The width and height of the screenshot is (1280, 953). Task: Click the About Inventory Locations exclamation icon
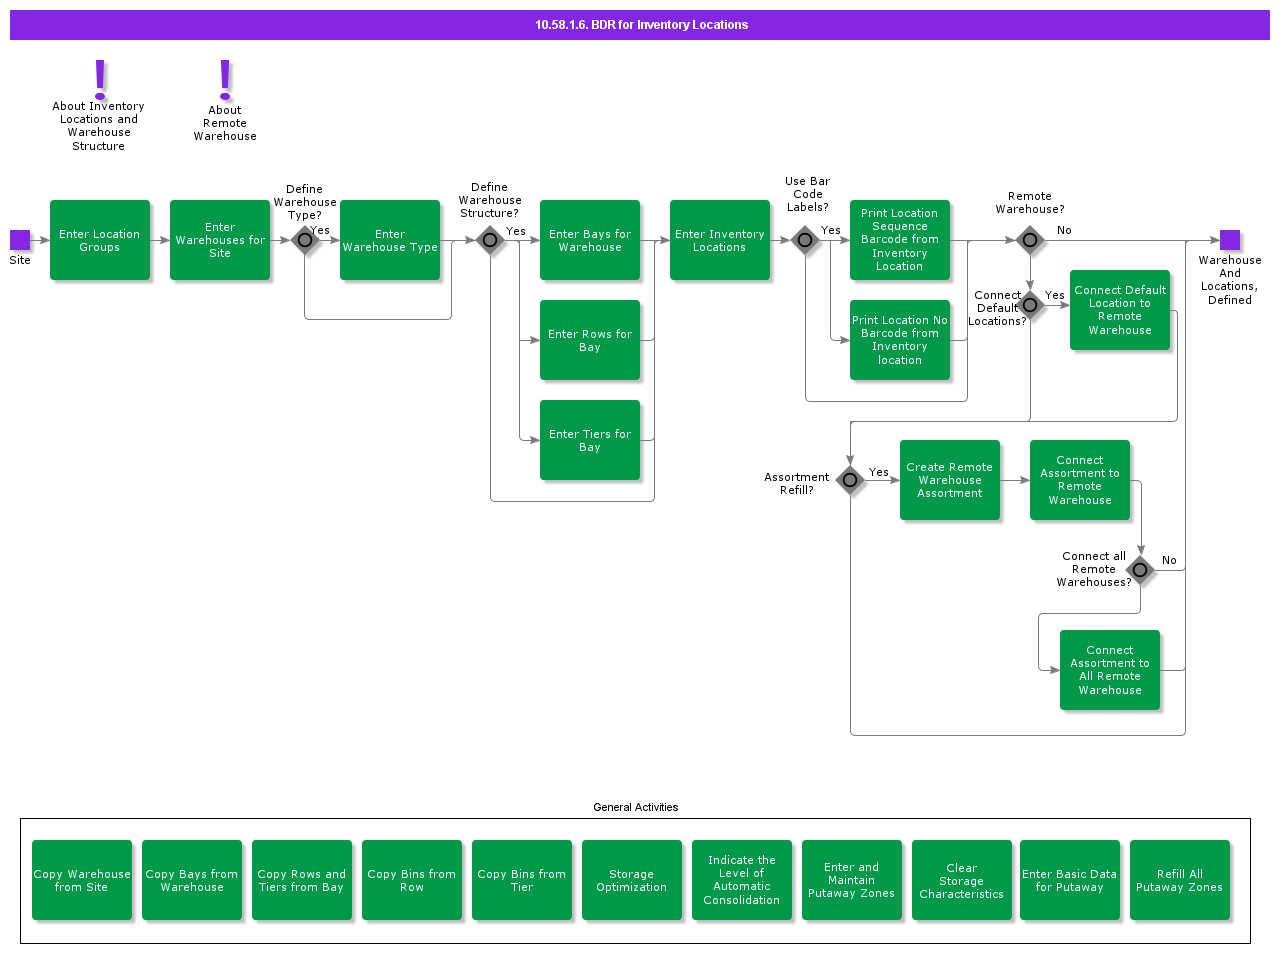pyautogui.click(x=100, y=79)
